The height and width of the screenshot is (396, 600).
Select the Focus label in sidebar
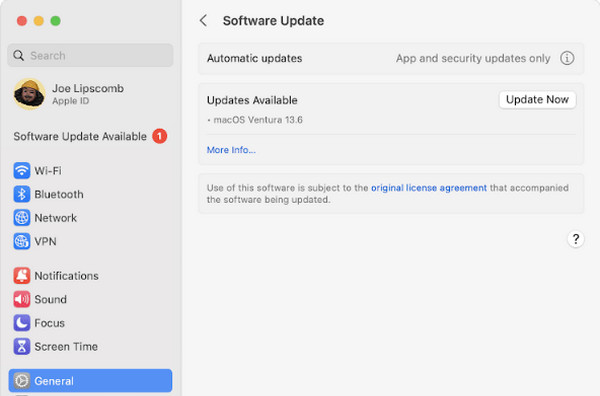point(49,323)
